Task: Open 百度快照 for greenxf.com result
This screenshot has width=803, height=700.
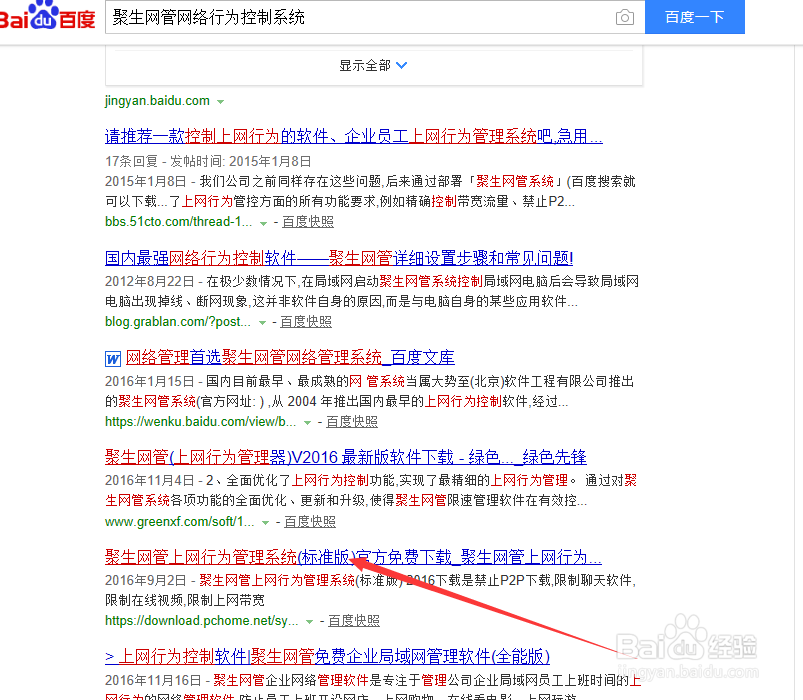Action: tap(310, 521)
